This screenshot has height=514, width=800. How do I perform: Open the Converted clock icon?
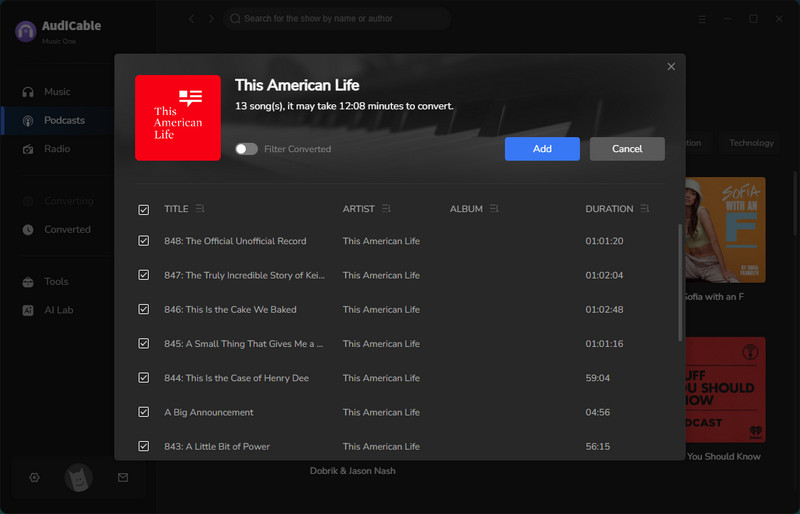(28, 230)
